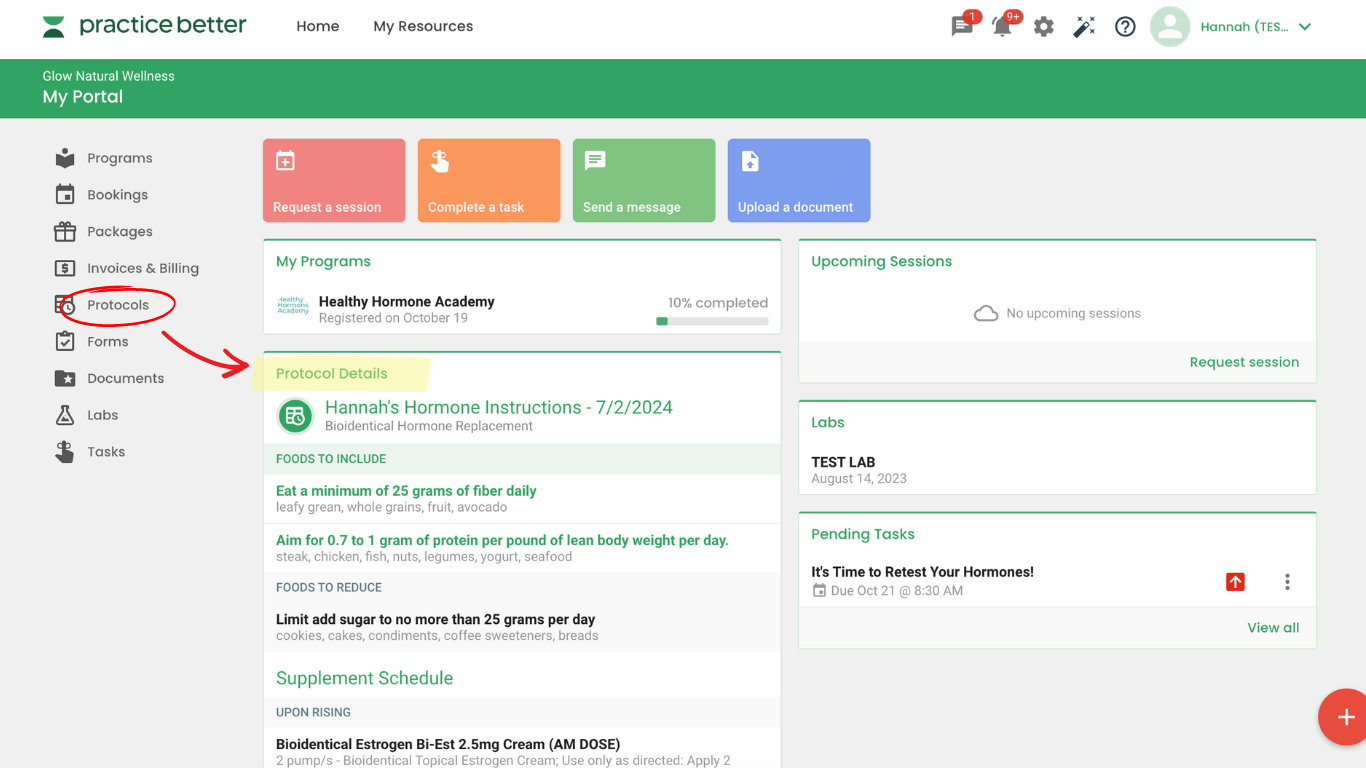Click the My Programs heading
The width and height of the screenshot is (1366, 768).
point(323,261)
